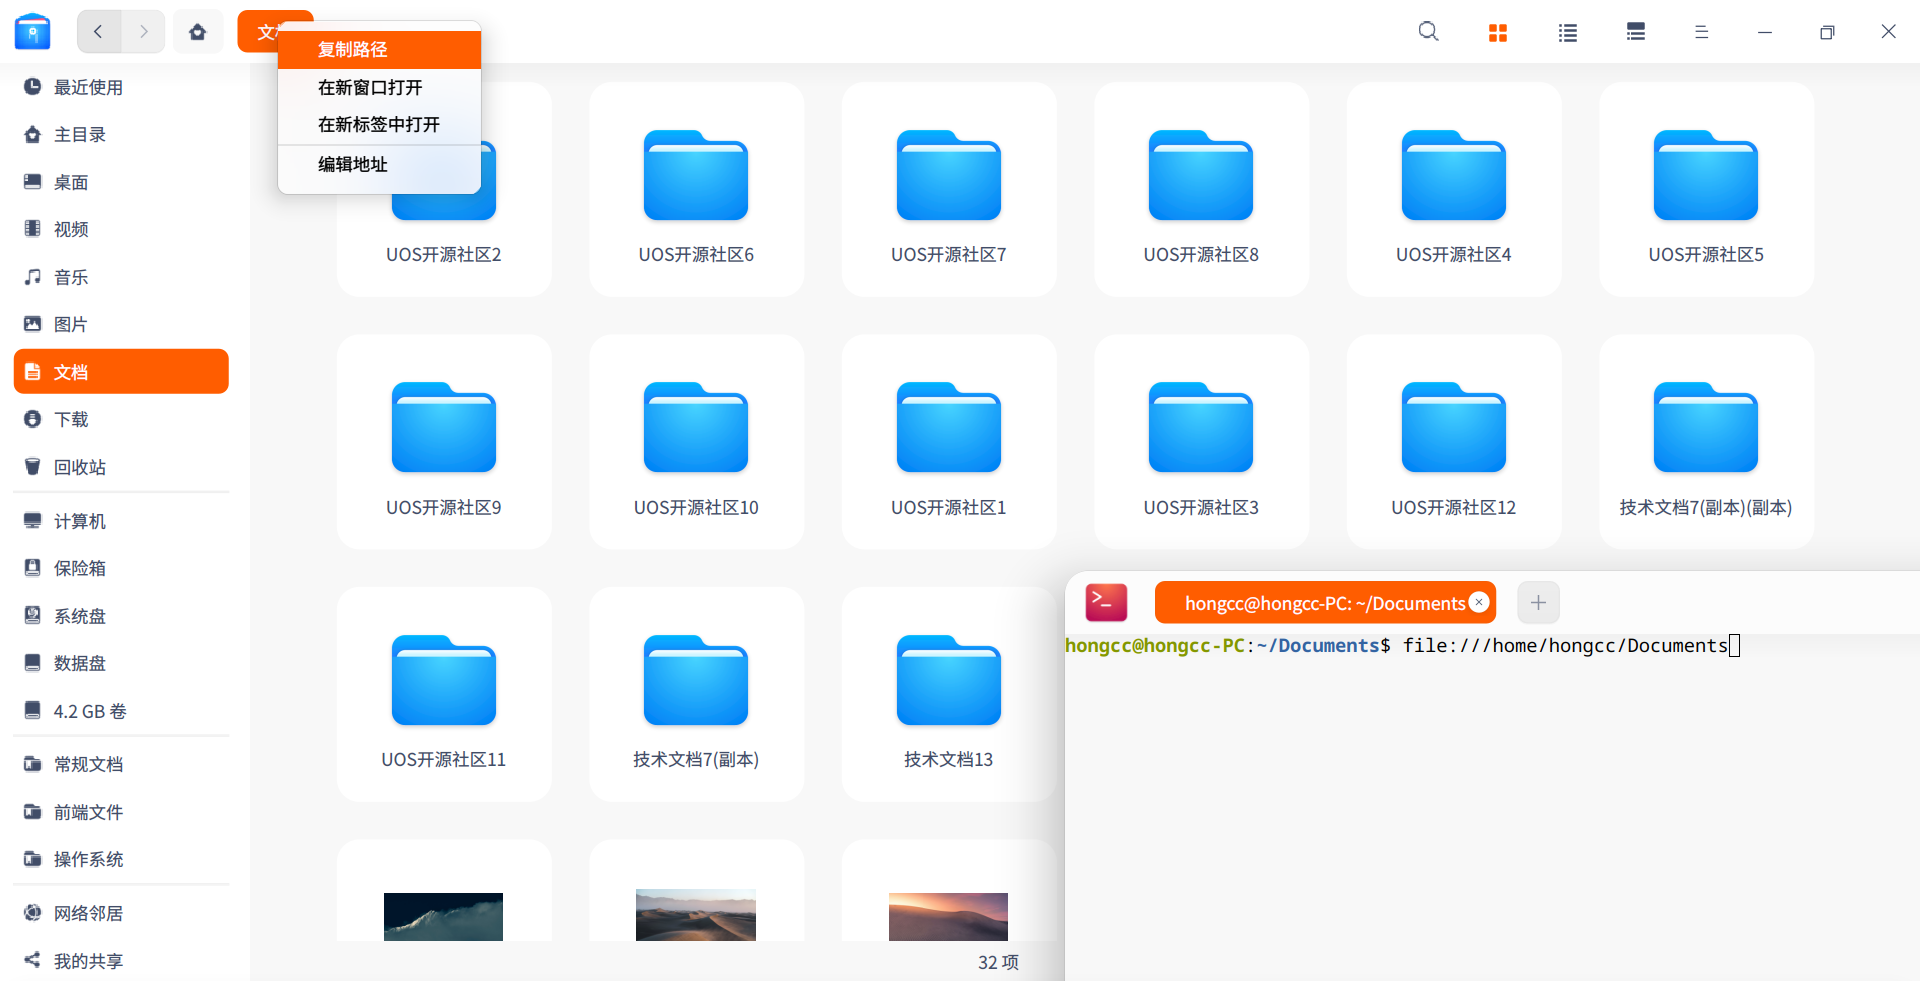
Task: Open 保险箱 in sidebar
Action: coord(121,568)
